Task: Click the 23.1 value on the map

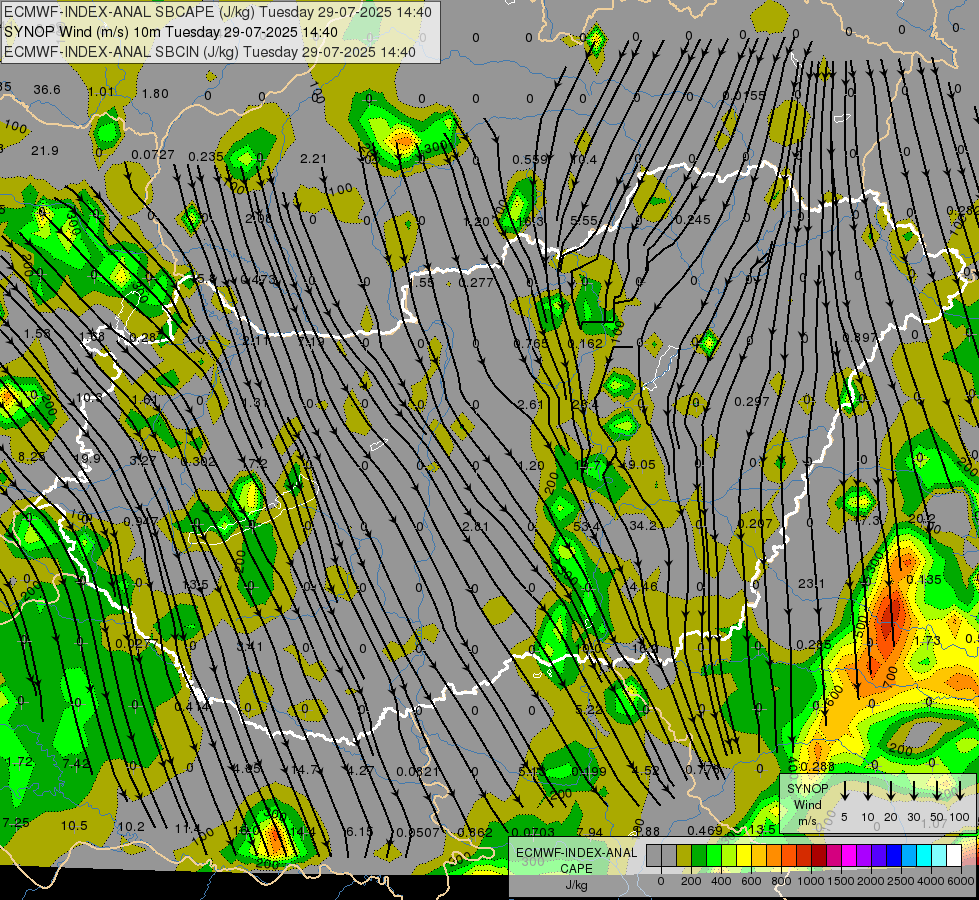Action: (x=812, y=583)
